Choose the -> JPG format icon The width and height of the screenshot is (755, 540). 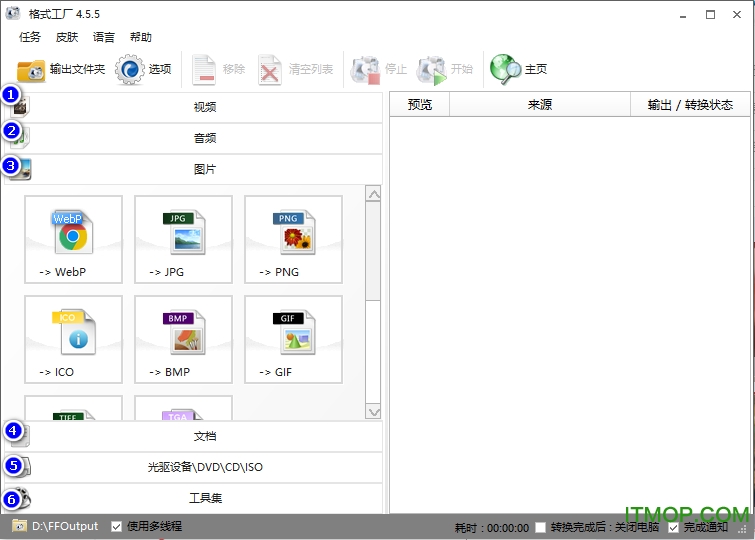pyautogui.click(x=183, y=239)
